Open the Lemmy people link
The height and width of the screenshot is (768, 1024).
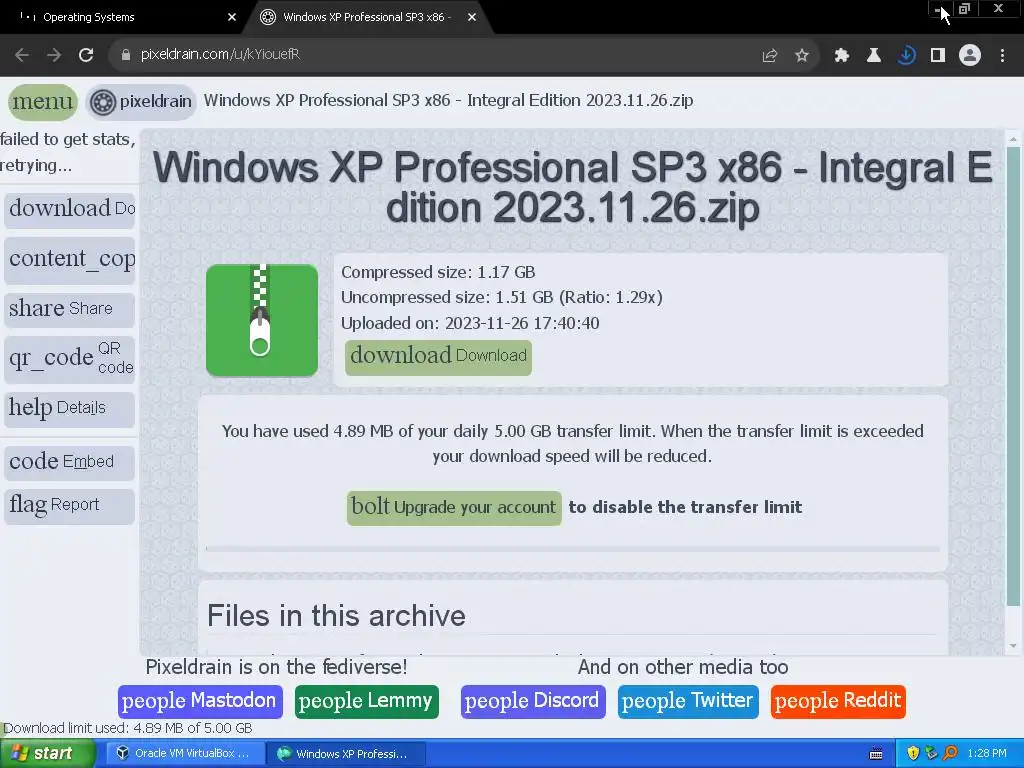pos(366,701)
